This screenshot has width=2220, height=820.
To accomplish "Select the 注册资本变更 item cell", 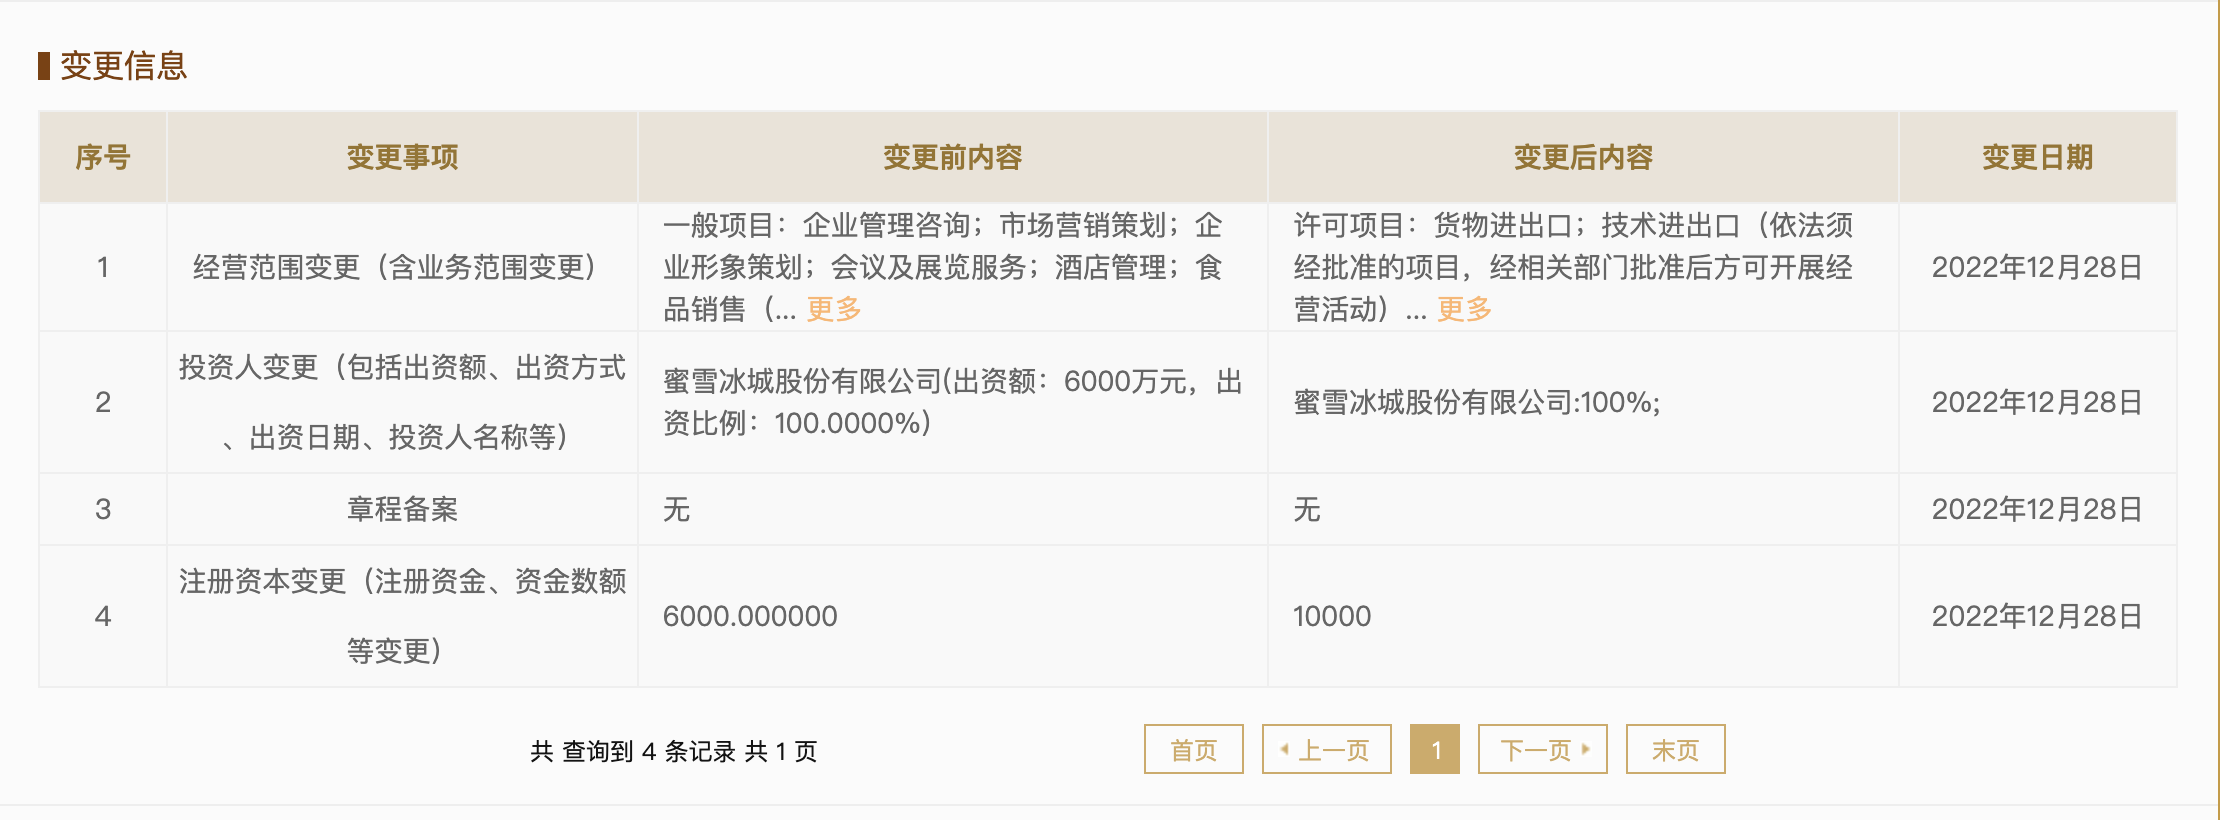I will (402, 616).
